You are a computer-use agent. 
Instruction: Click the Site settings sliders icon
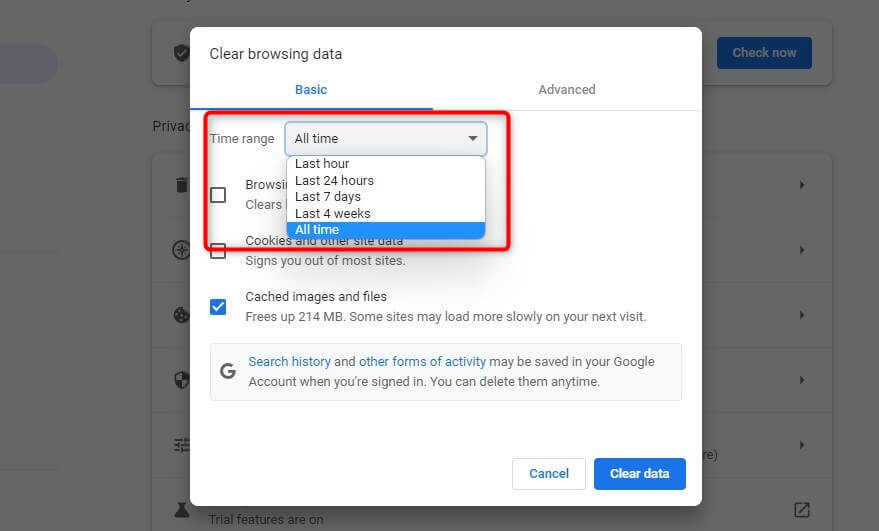click(181, 445)
